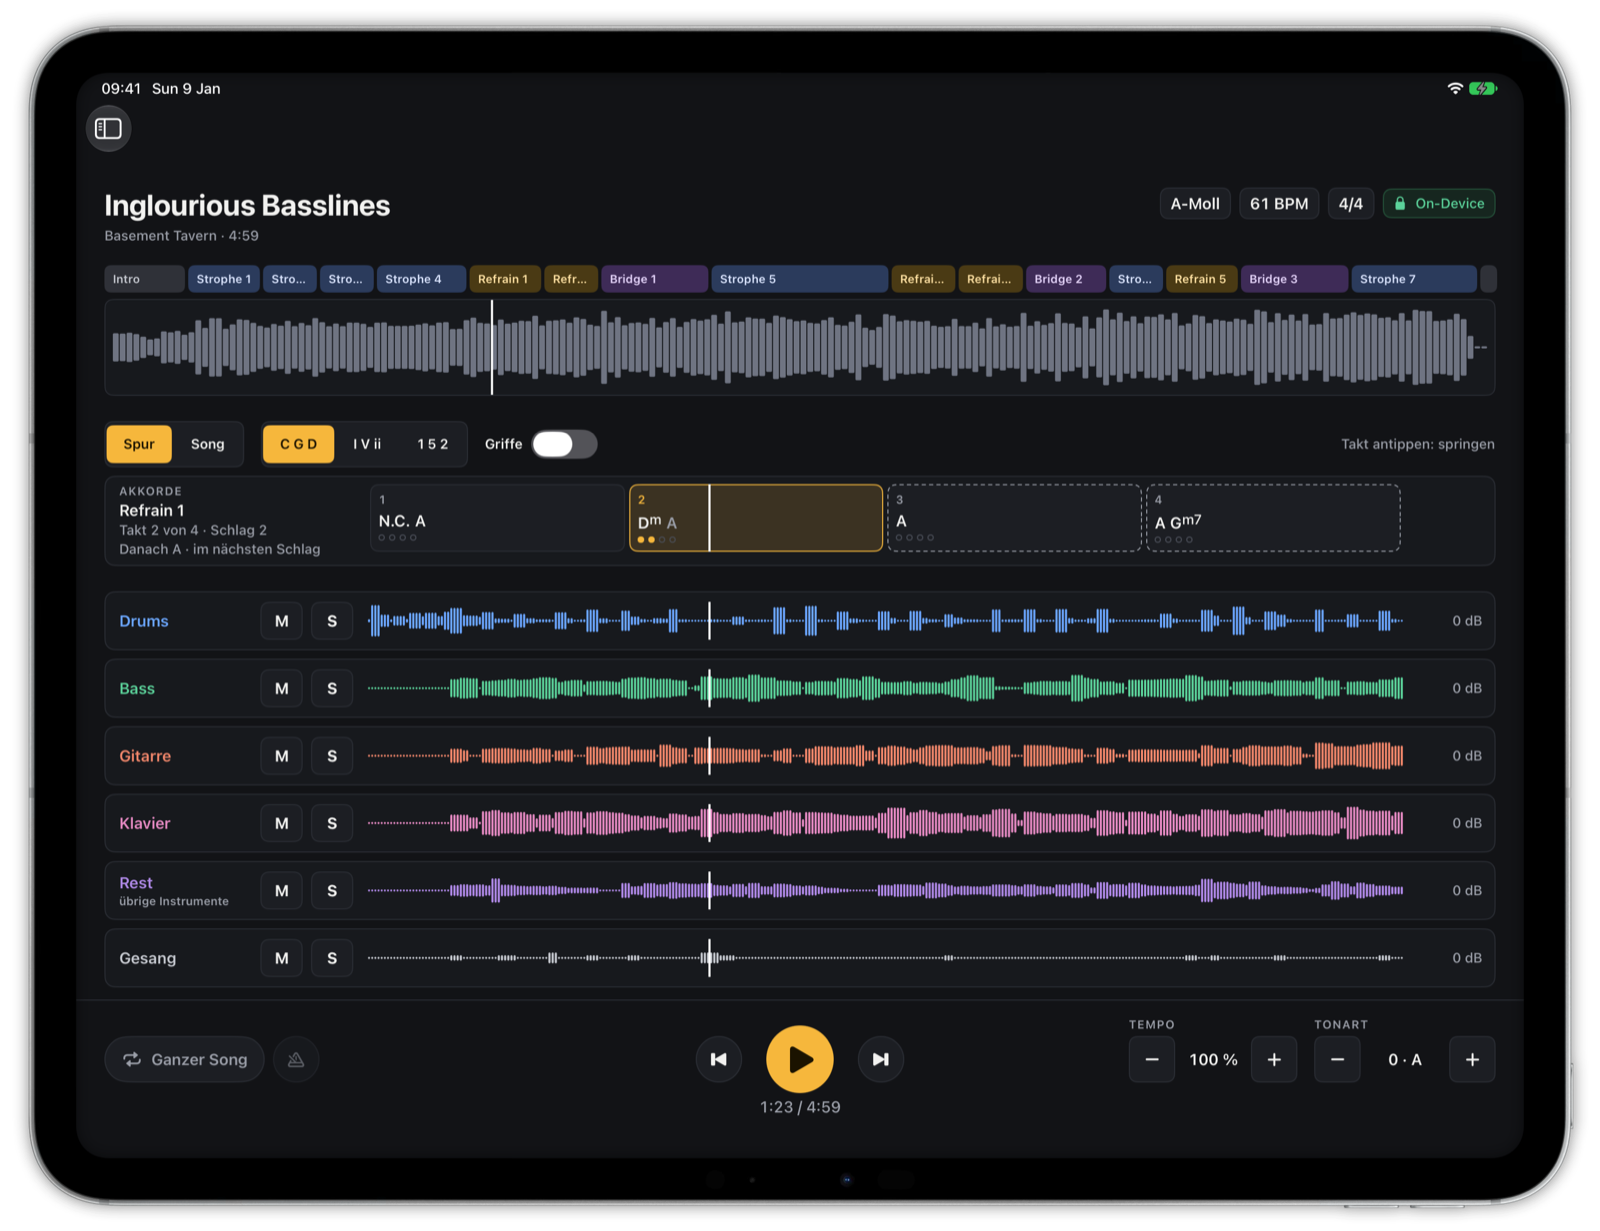Open the A-Moll key selector
The image size is (1600, 1231).
(1195, 203)
